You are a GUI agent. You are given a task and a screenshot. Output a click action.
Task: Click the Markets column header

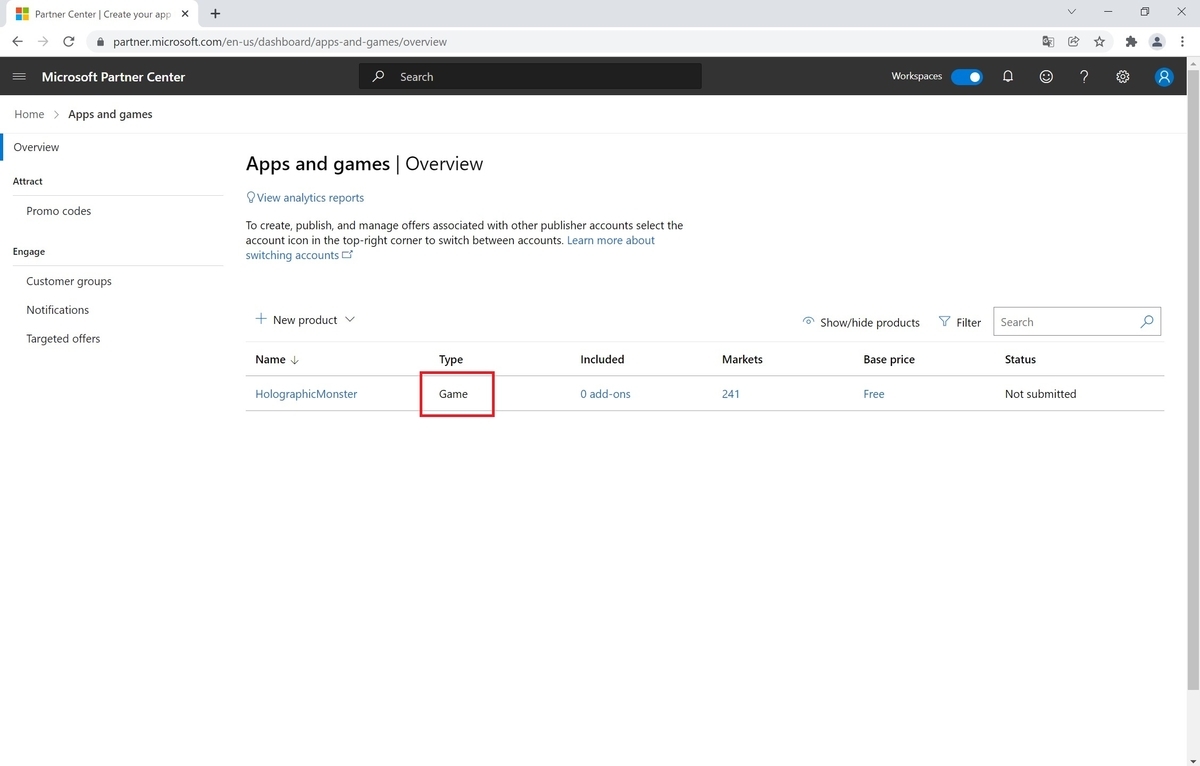click(x=742, y=359)
